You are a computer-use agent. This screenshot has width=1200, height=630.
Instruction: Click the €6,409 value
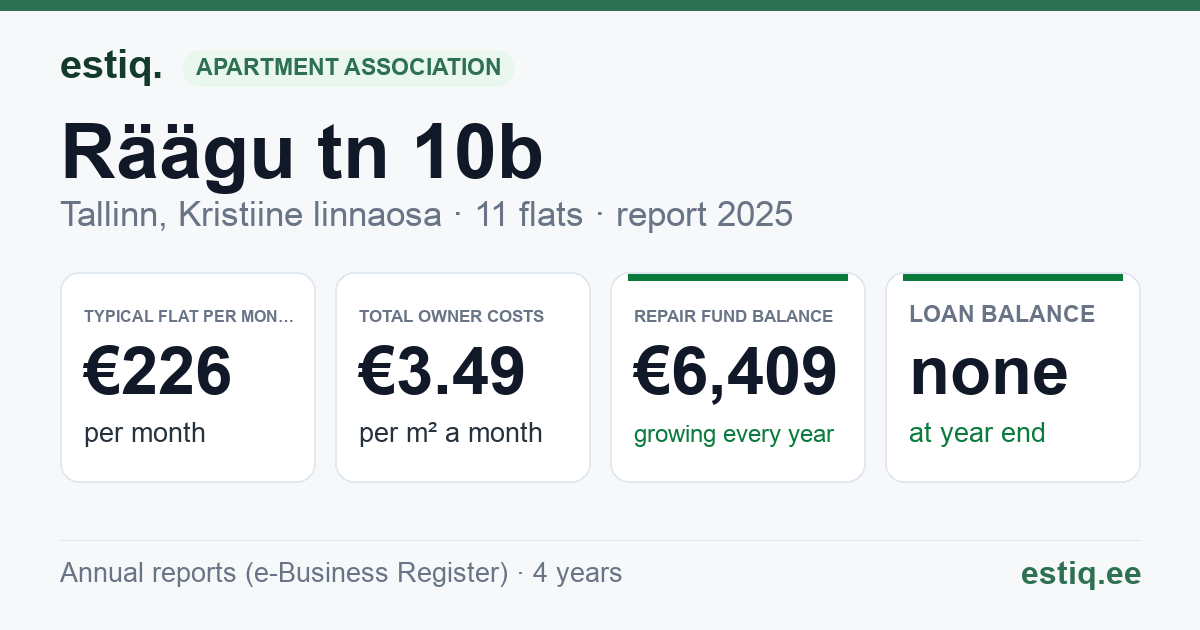click(736, 372)
